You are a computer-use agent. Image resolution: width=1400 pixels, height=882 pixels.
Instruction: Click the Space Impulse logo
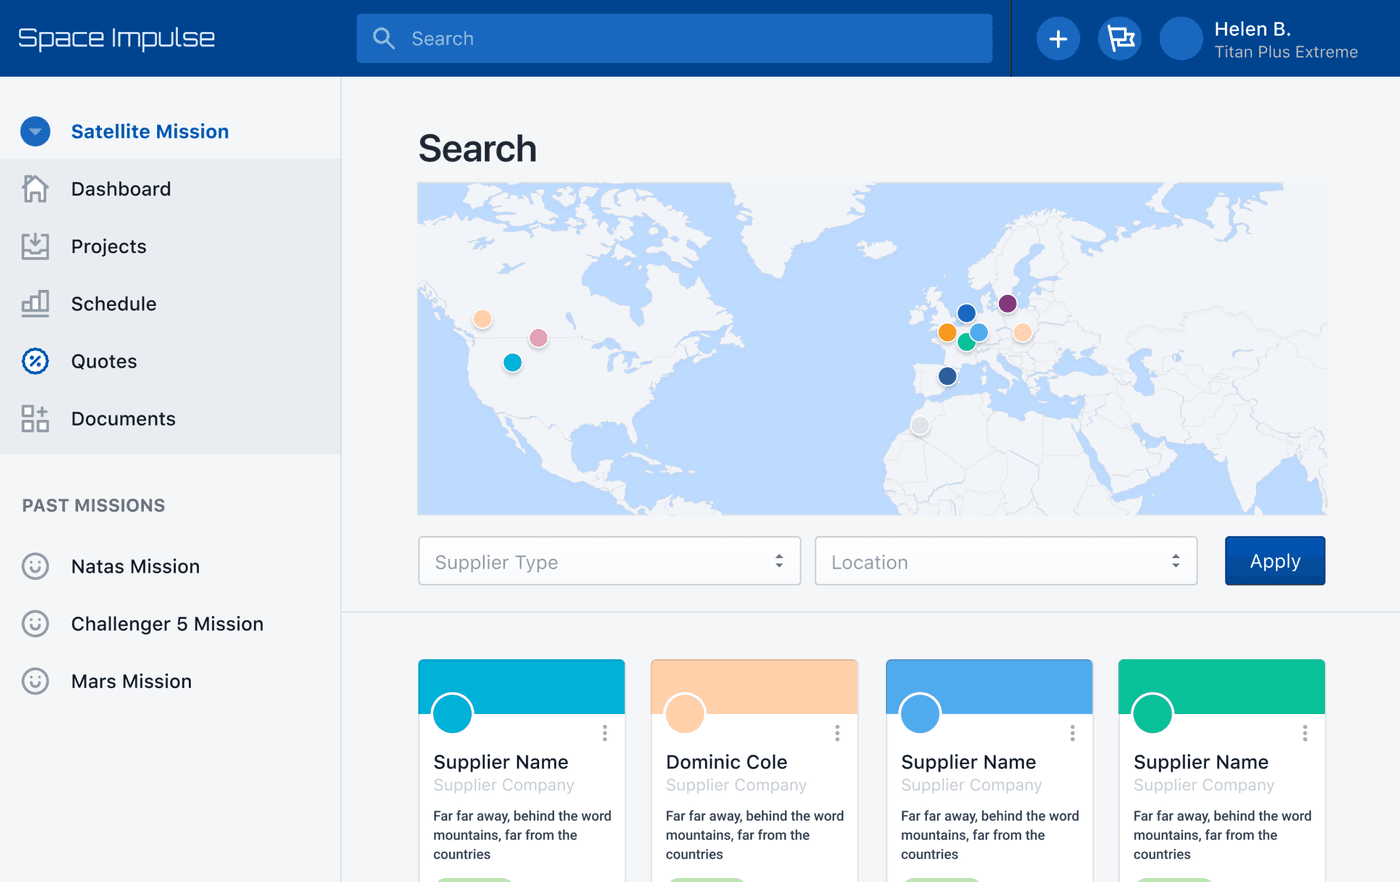coord(117,39)
